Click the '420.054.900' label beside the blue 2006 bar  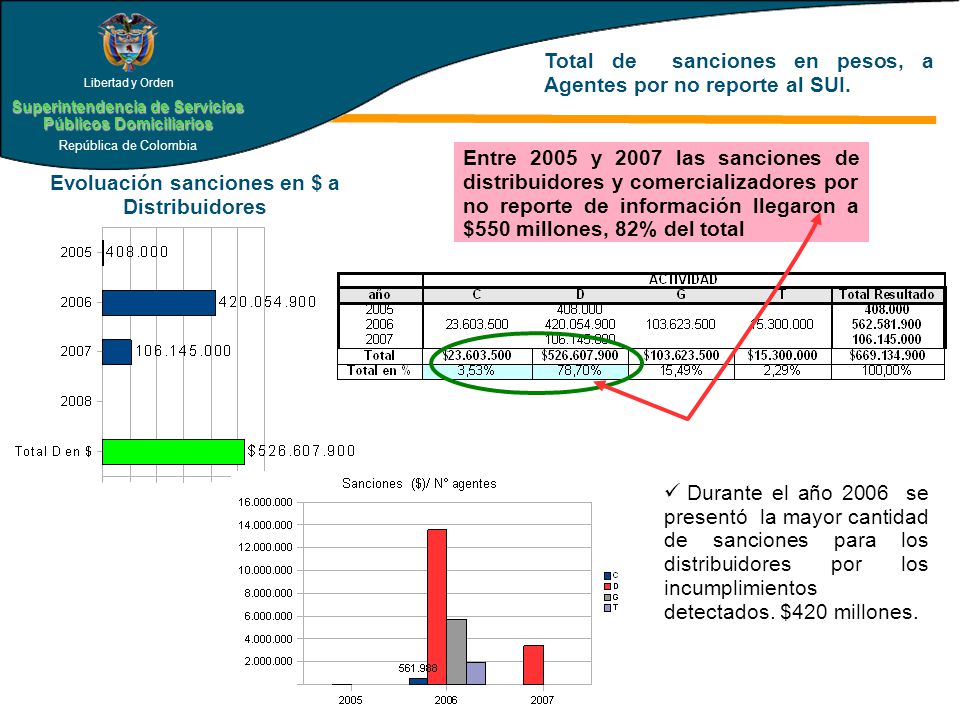point(268,302)
